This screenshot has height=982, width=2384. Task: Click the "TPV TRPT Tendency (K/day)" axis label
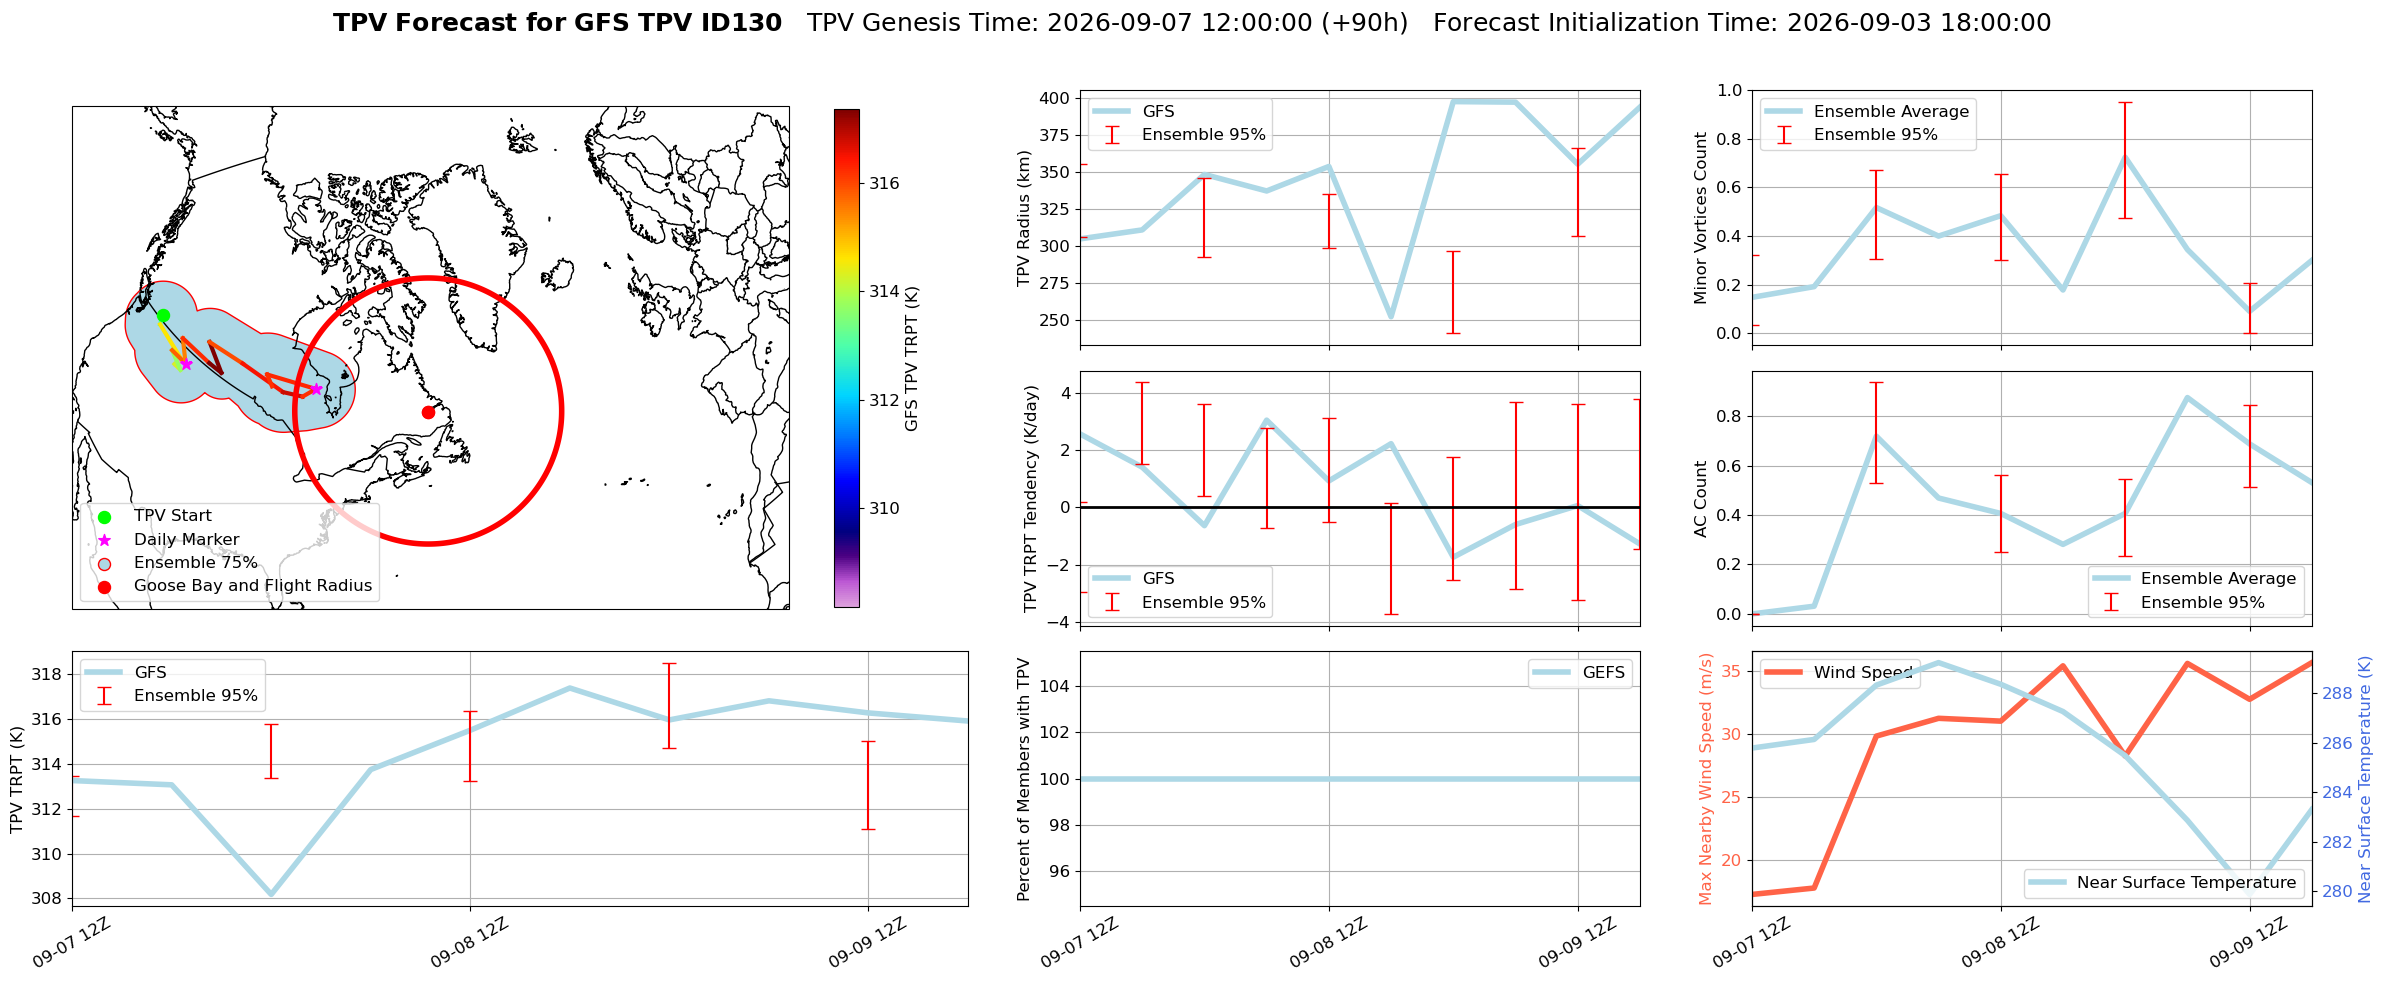coord(1031,499)
